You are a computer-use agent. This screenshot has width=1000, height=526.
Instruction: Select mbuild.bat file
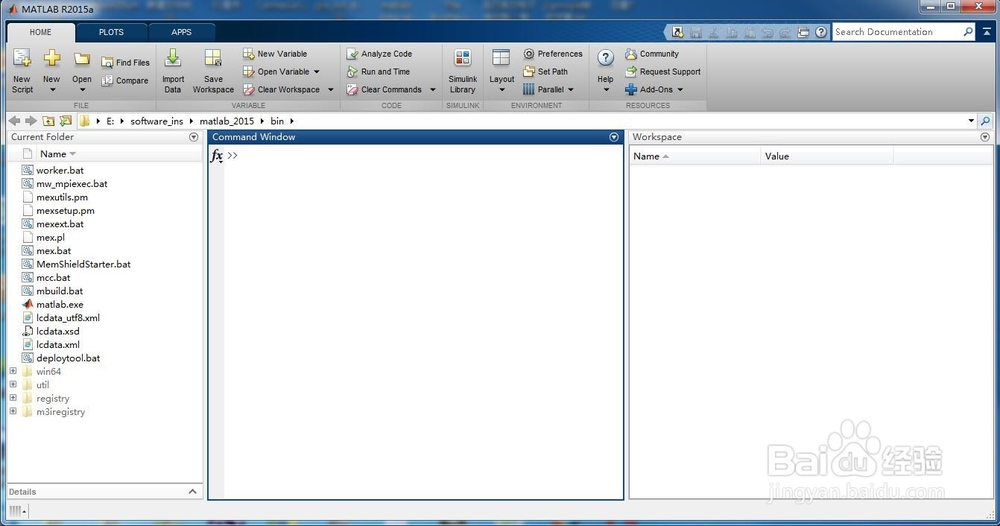[59, 291]
